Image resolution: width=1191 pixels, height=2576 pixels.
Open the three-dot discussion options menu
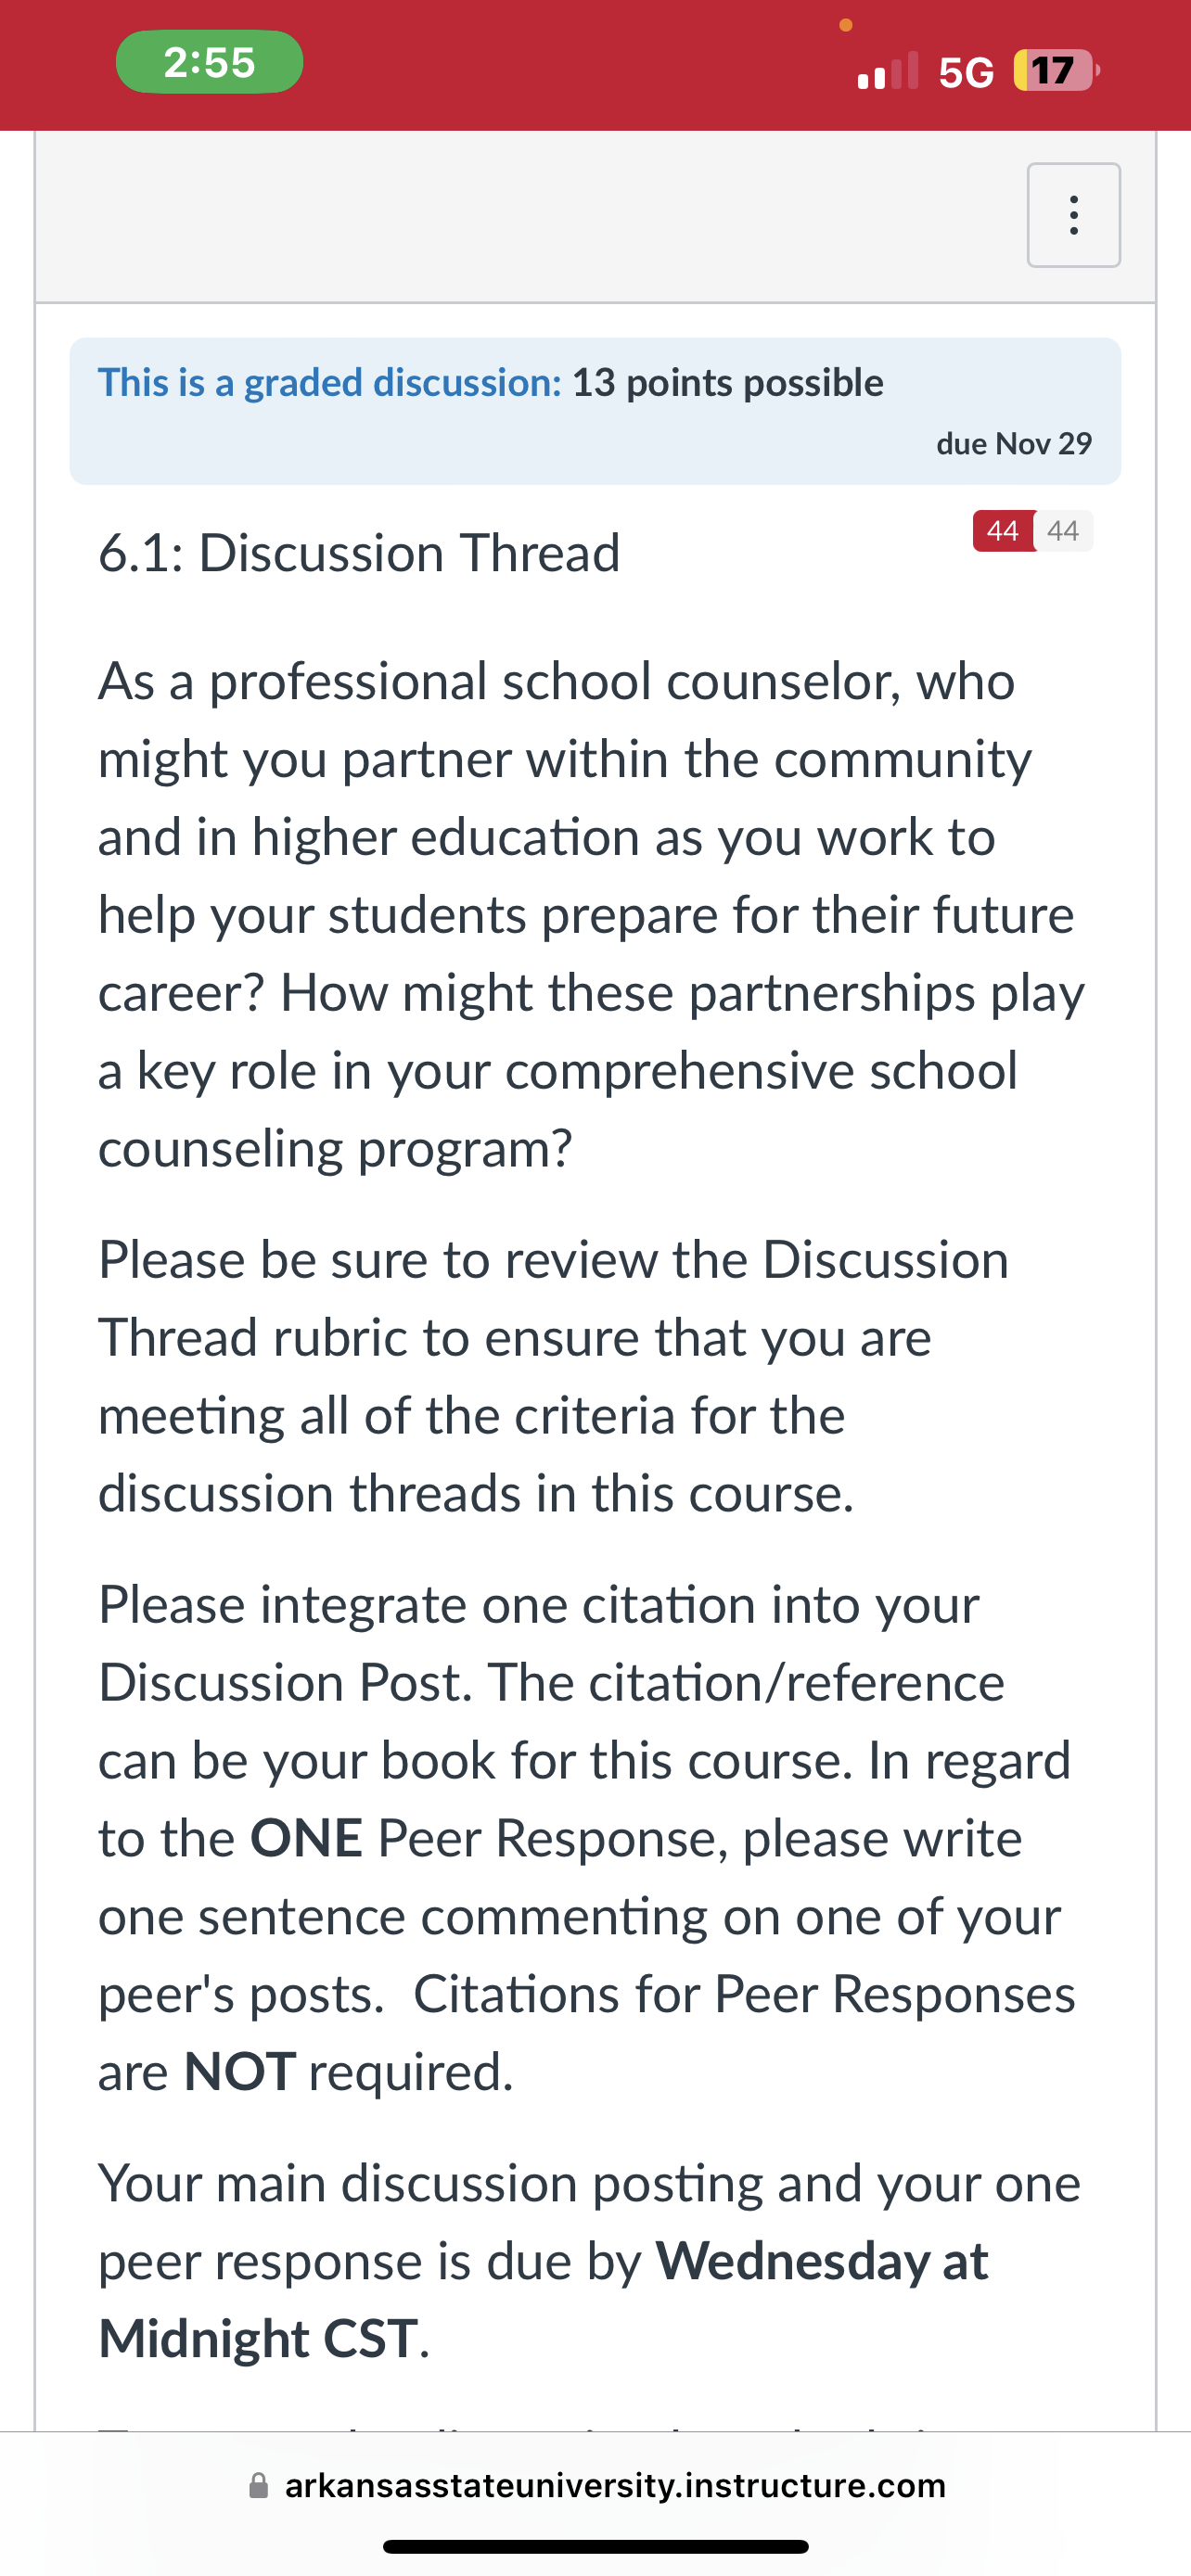(x=1073, y=215)
